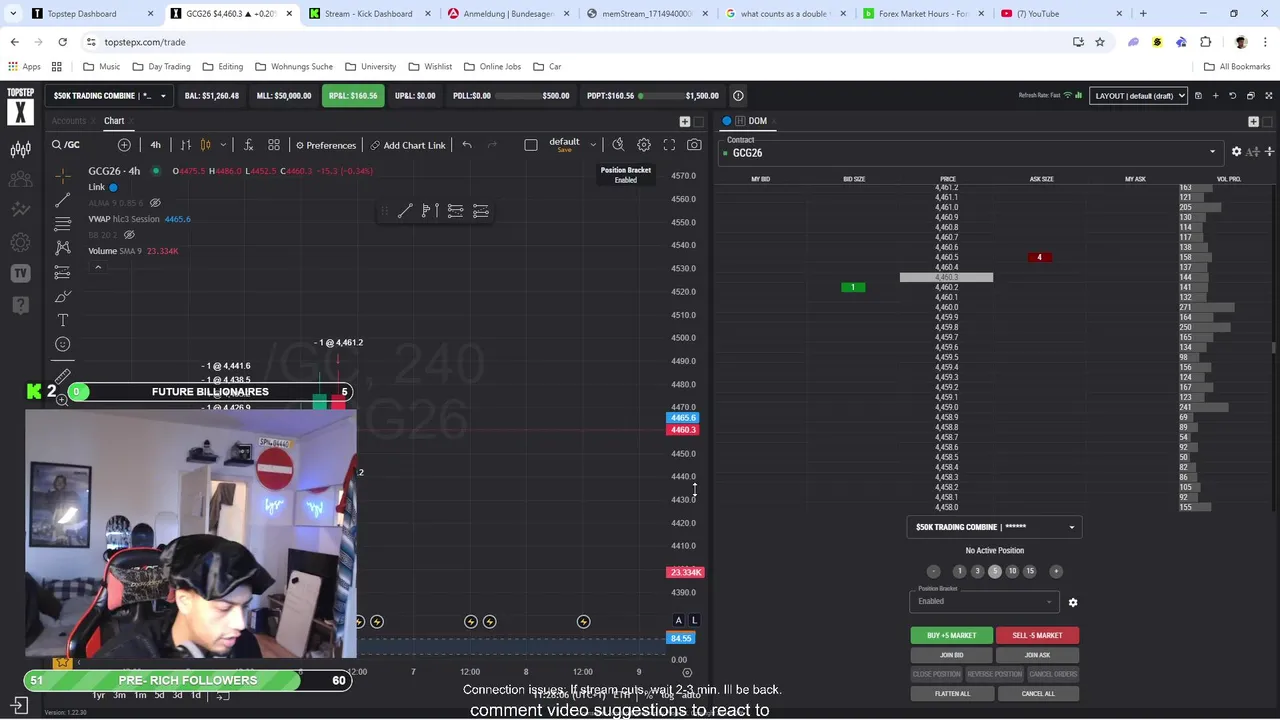Select order quantity 3
The width and height of the screenshot is (1280, 720).
point(977,571)
